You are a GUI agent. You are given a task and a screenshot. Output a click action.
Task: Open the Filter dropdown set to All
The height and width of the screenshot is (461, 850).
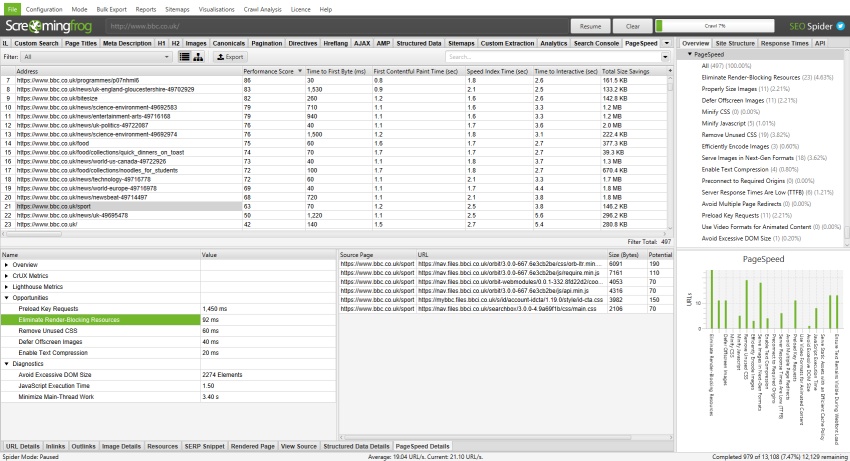(95, 57)
